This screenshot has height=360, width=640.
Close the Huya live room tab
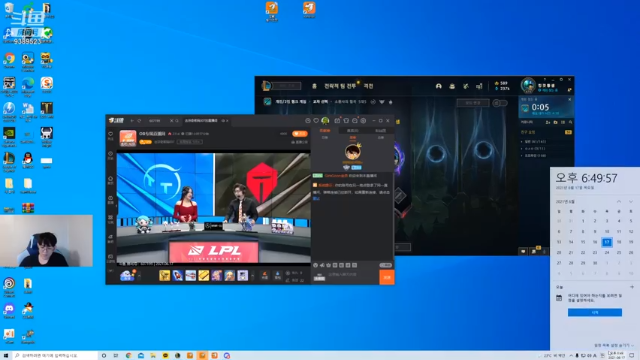click(227, 121)
